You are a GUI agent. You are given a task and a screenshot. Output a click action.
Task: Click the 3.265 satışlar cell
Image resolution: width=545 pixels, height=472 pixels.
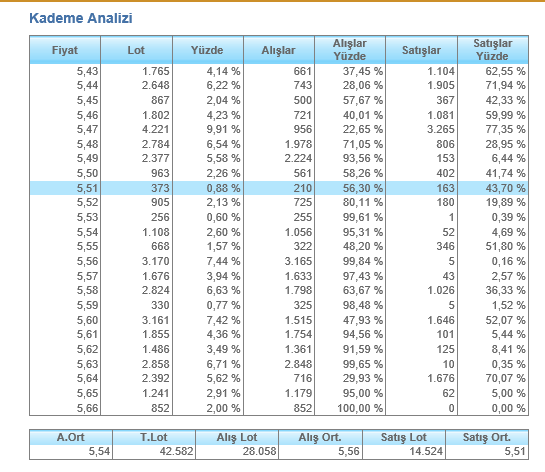coord(441,129)
